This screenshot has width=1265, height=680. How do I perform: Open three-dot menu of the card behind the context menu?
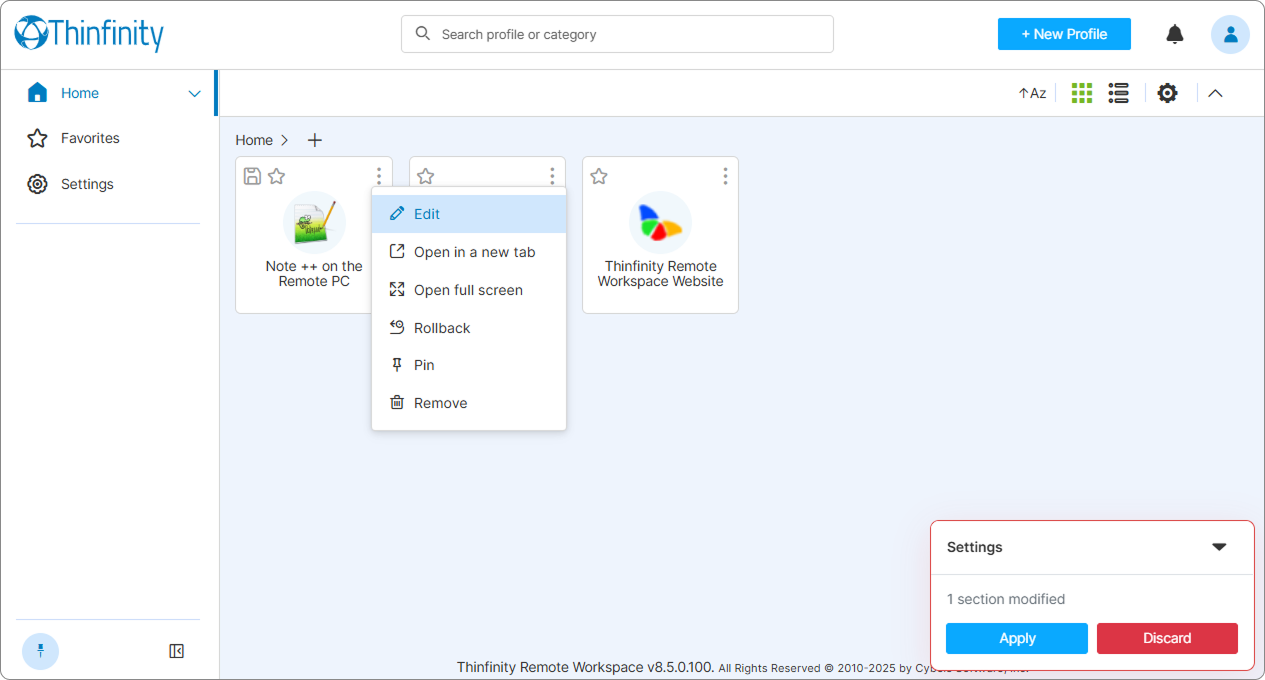pyautogui.click(x=552, y=176)
